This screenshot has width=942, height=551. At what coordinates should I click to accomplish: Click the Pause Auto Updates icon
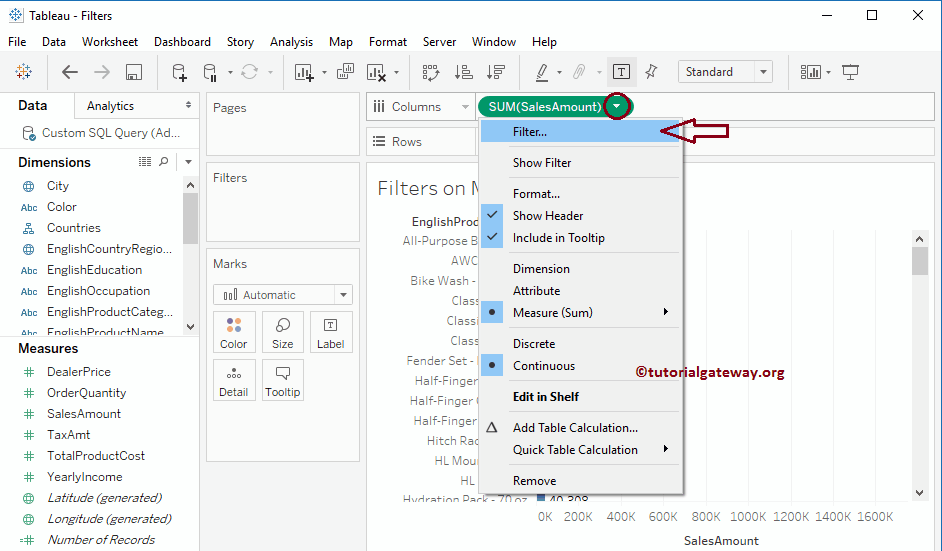[x=210, y=72]
